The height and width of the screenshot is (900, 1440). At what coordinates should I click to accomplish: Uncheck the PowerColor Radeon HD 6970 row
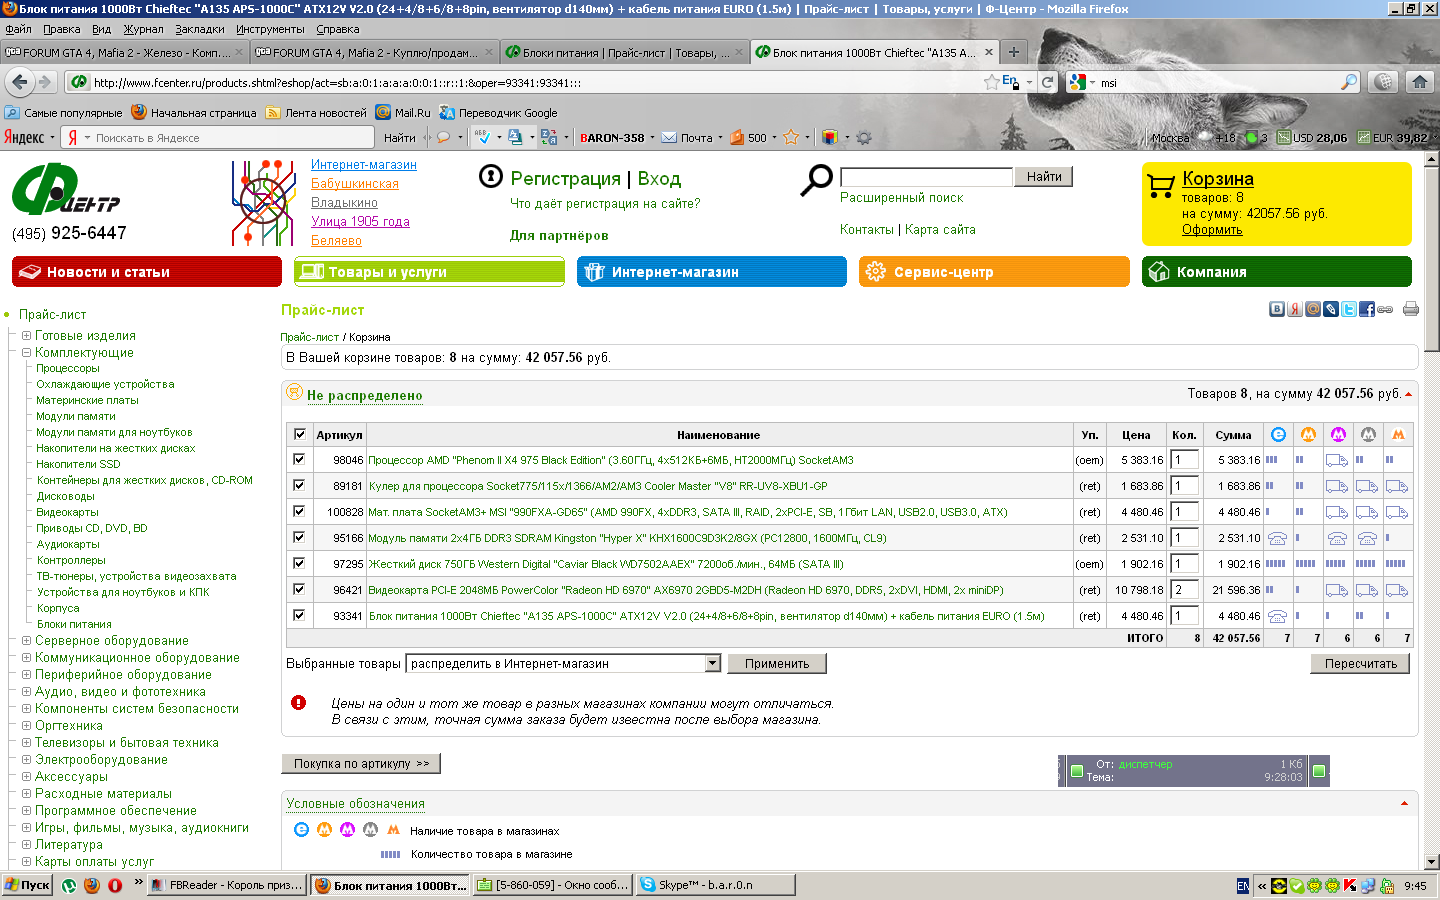pyautogui.click(x=299, y=589)
